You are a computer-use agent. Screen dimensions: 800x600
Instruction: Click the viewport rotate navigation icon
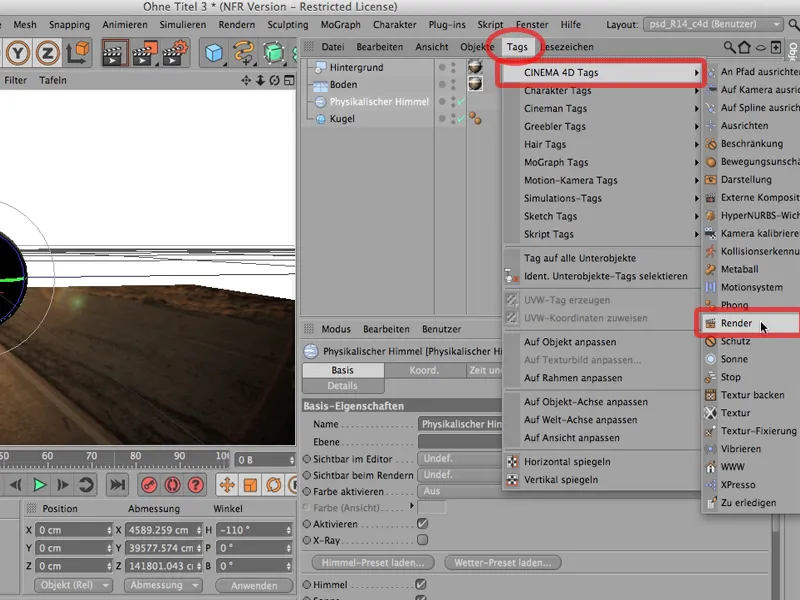[274, 80]
